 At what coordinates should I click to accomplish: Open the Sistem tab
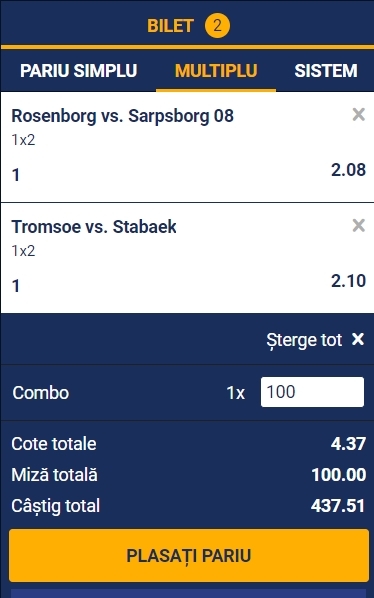(326, 71)
